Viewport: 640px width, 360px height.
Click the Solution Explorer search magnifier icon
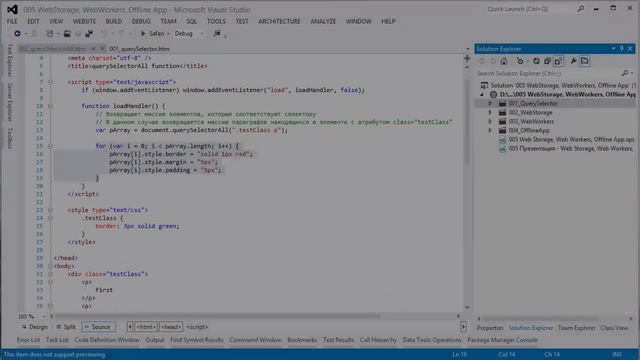pos(625,73)
